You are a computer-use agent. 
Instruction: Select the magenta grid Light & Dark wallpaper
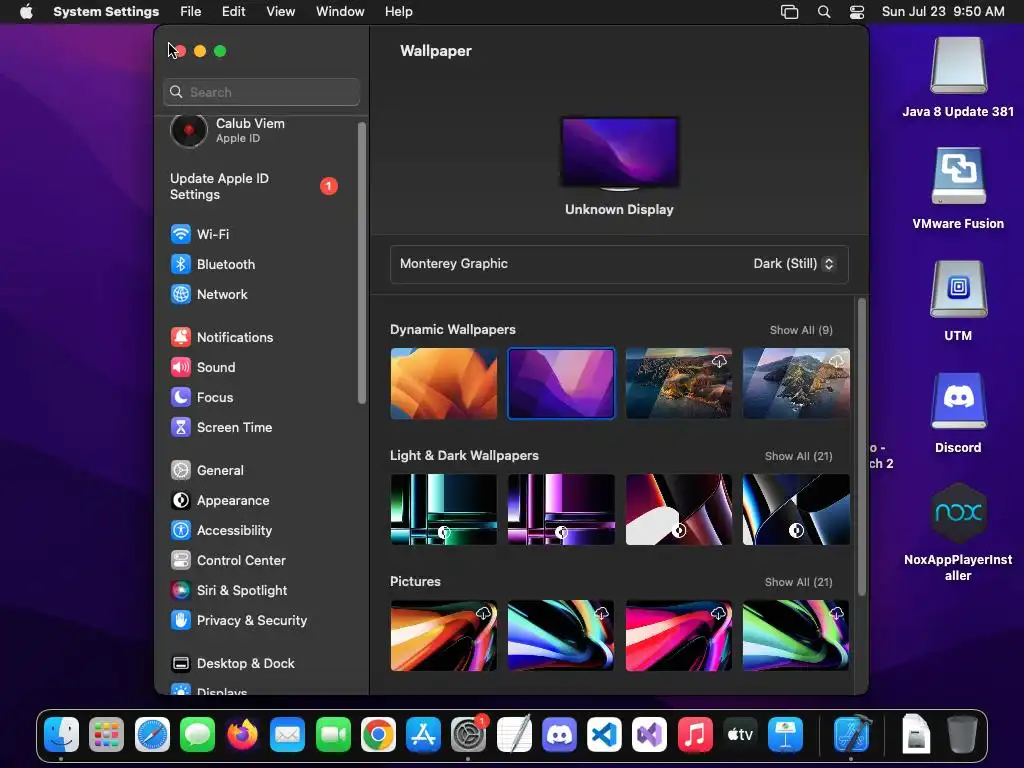[x=561, y=509]
